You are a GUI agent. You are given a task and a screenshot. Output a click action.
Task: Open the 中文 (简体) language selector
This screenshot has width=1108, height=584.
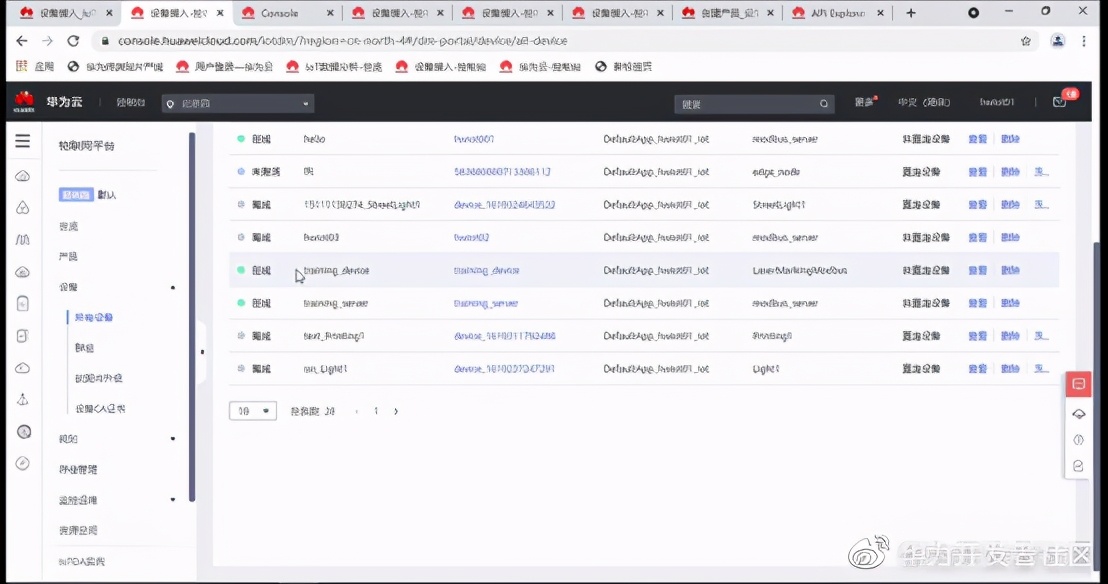click(x=923, y=102)
